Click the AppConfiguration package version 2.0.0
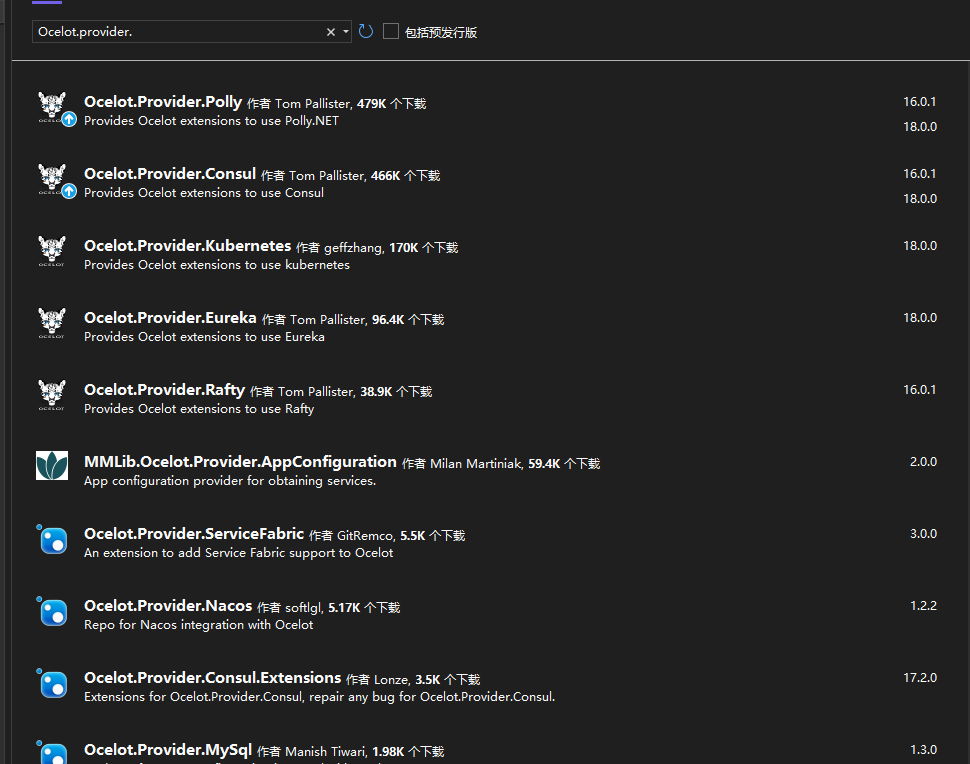This screenshot has width=970, height=764. (924, 461)
